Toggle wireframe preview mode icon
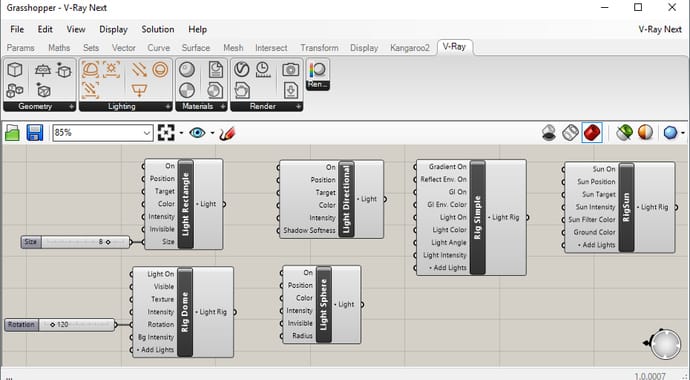 click(570, 133)
